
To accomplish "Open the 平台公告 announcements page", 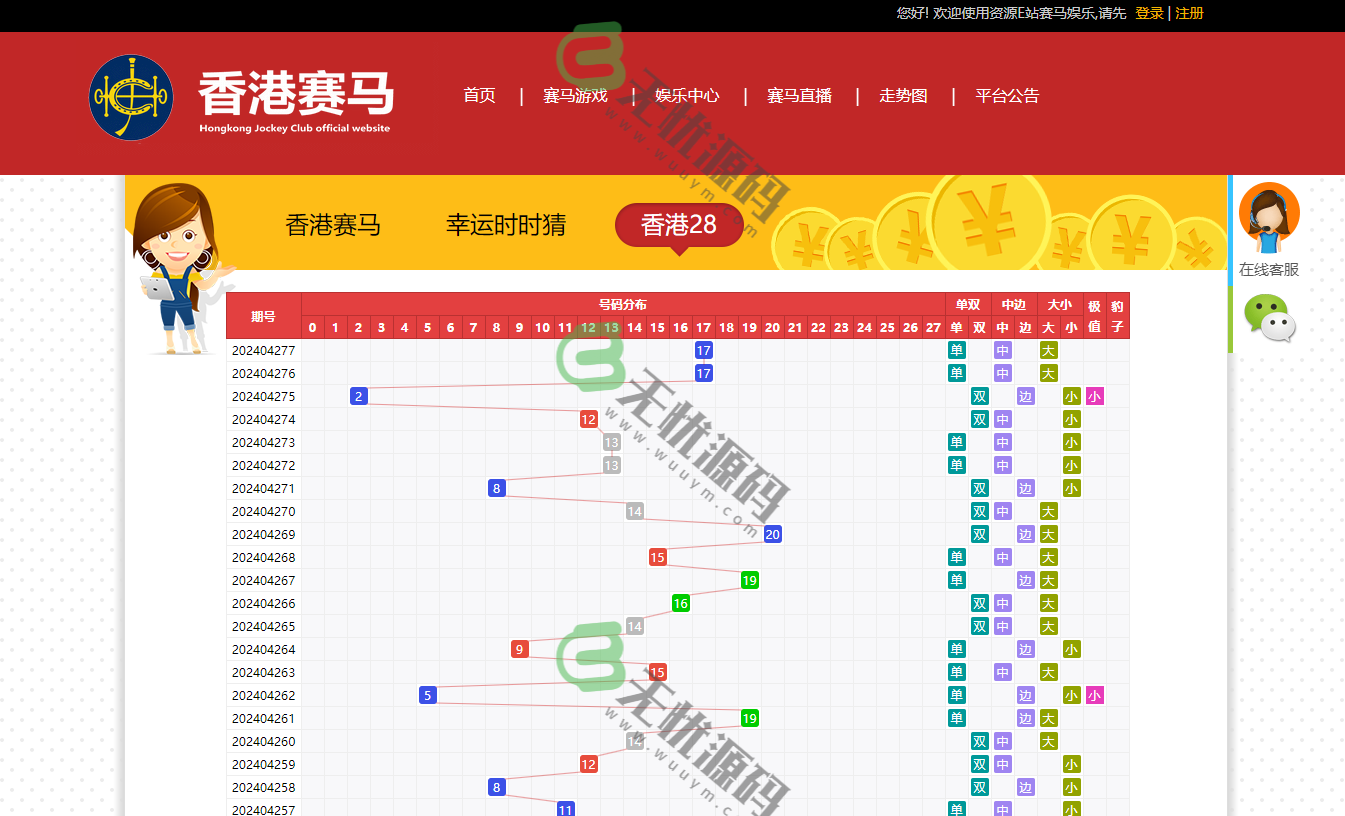I will [x=1007, y=96].
